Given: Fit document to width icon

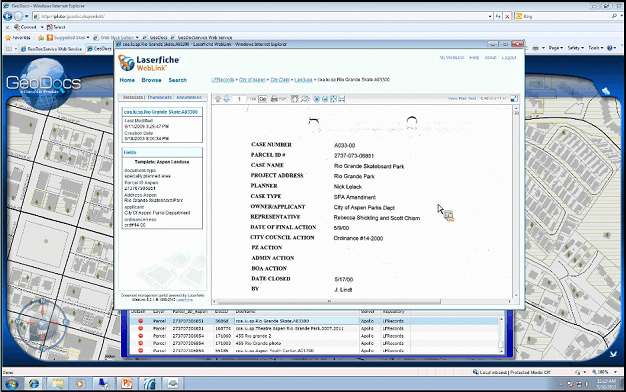Looking at the screenshot, I should pyautogui.click(x=342, y=99).
